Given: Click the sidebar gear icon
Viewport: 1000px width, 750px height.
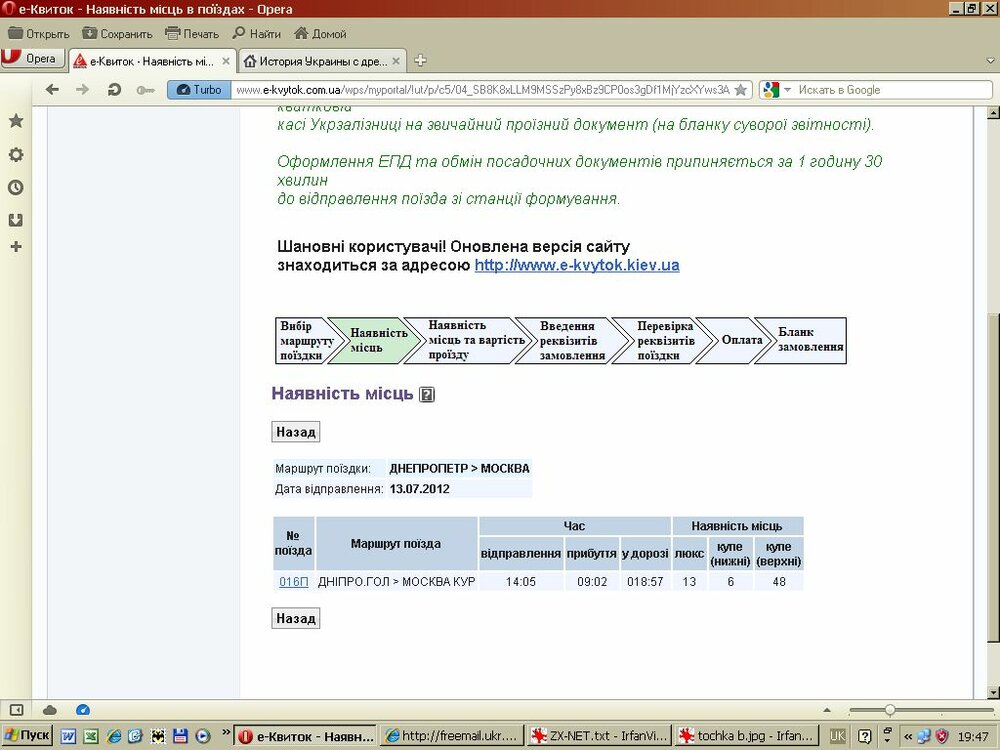Looking at the screenshot, I should (16, 154).
